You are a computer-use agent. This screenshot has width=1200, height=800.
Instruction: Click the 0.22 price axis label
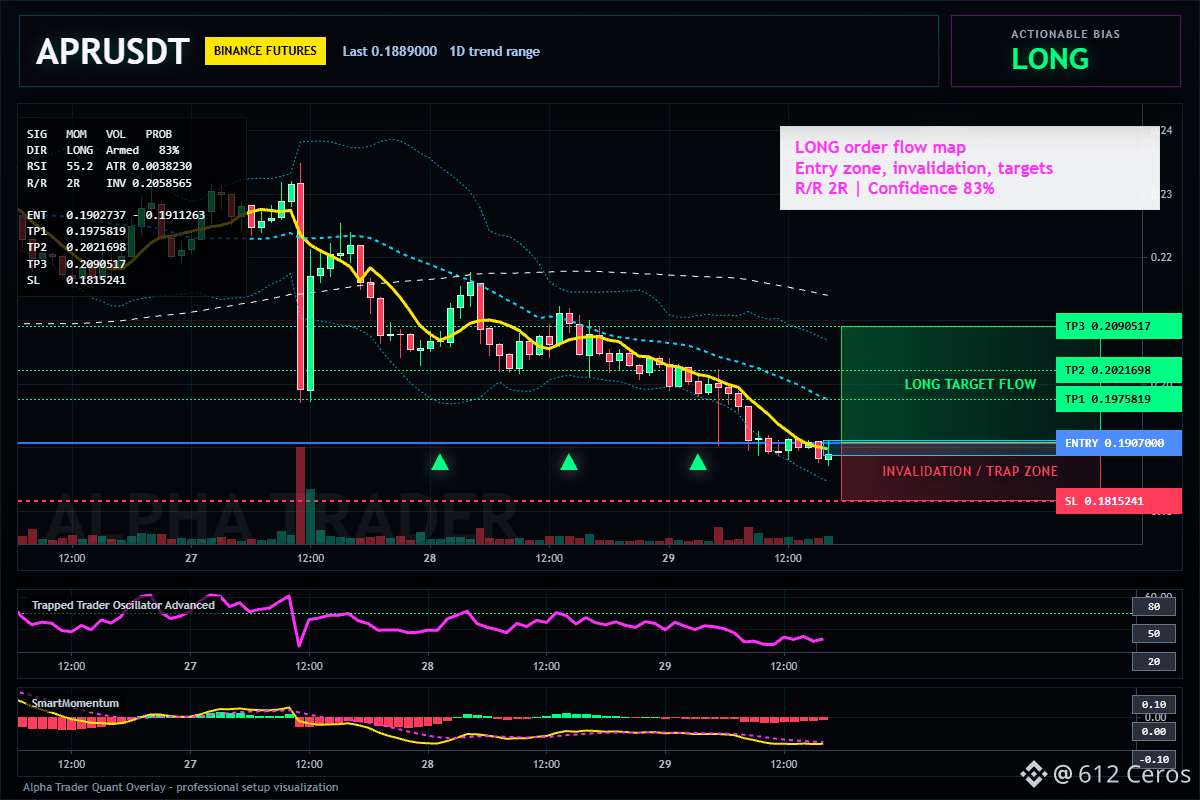pyautogui.click(x=1160, y=257)
